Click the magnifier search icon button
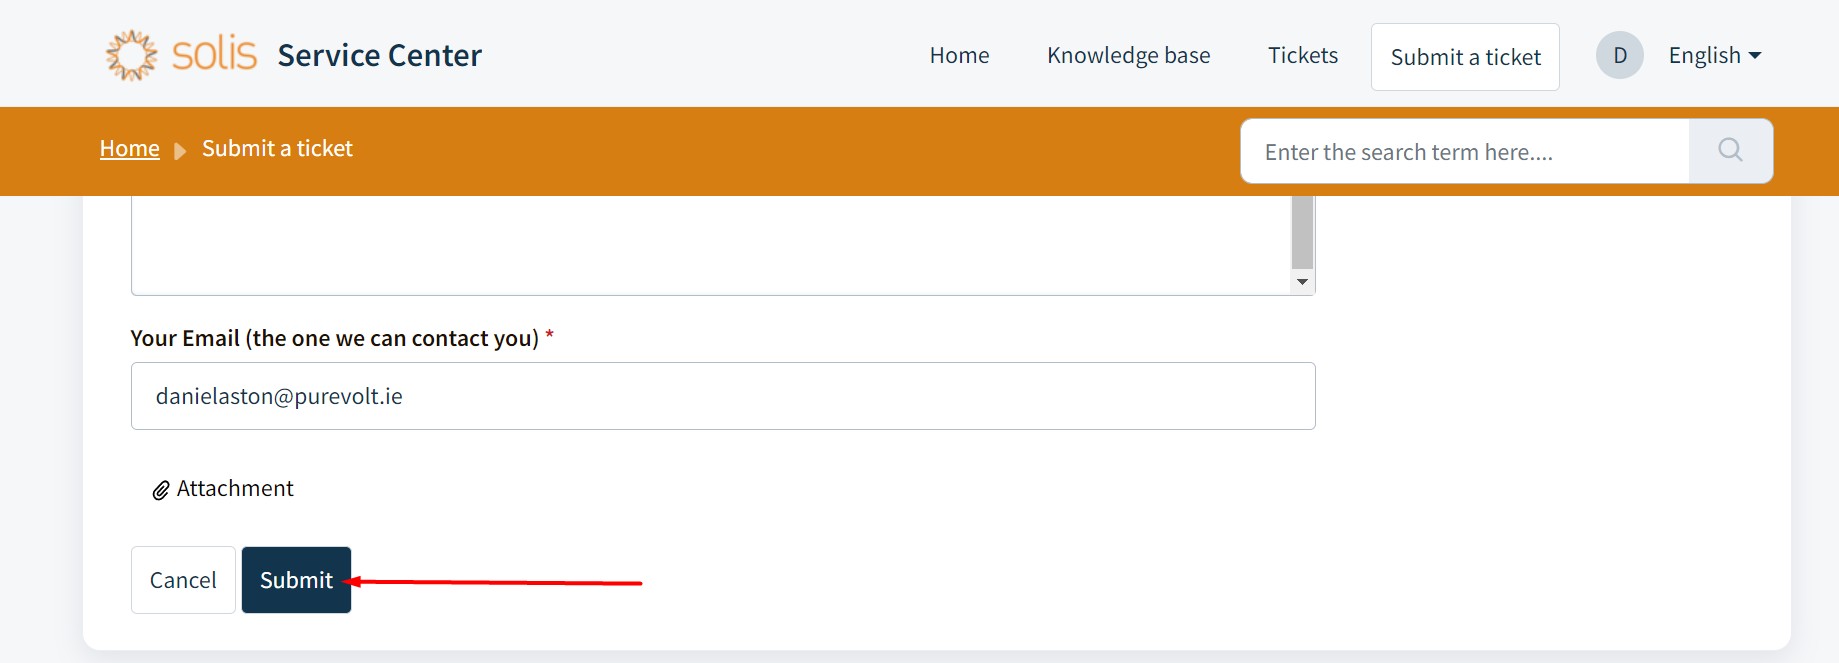Viewport: 1839px width, 663px height. click(x=1730, y=151)
